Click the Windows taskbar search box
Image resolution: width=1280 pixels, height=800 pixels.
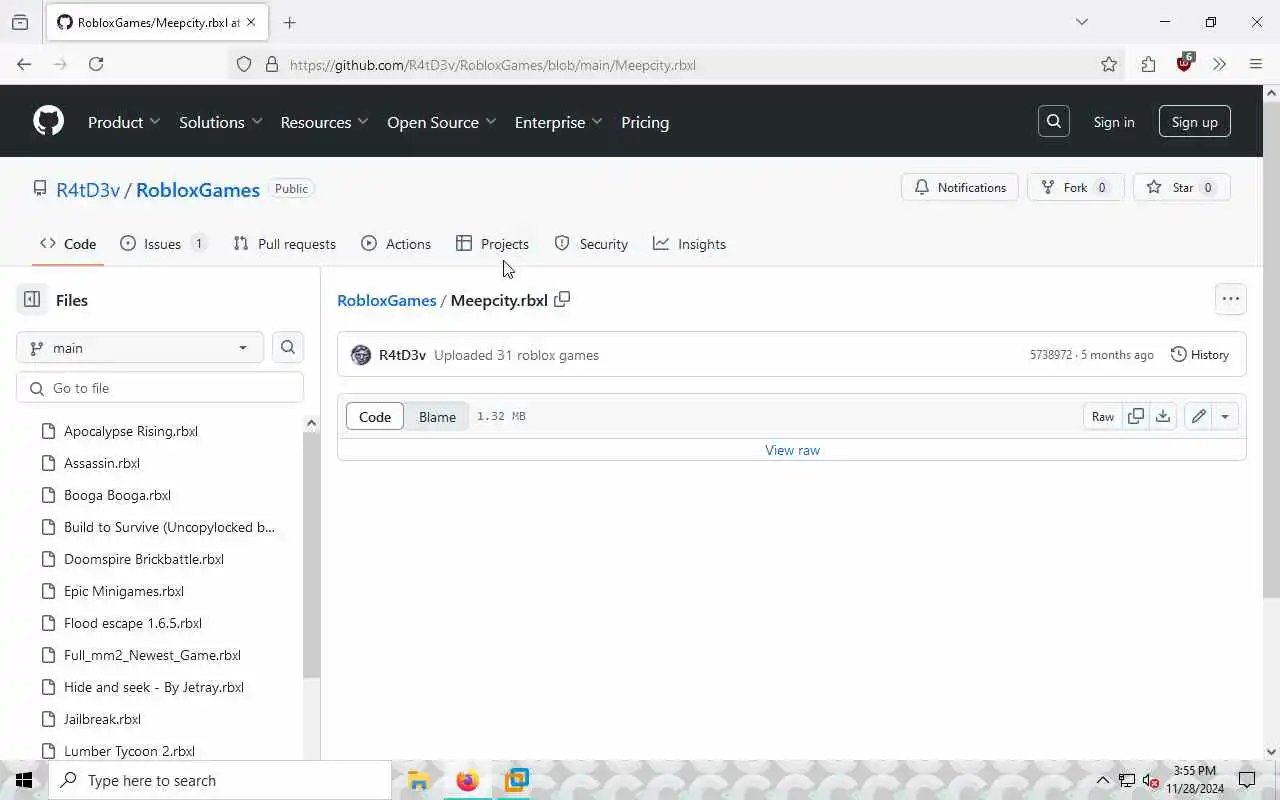220,781
